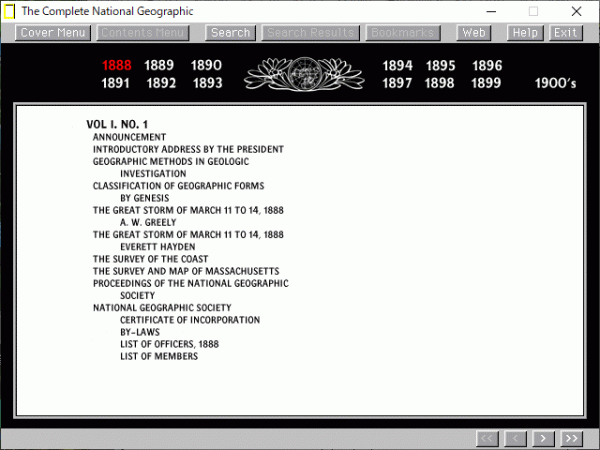Click the disabled Search Results button

[310, 33]
